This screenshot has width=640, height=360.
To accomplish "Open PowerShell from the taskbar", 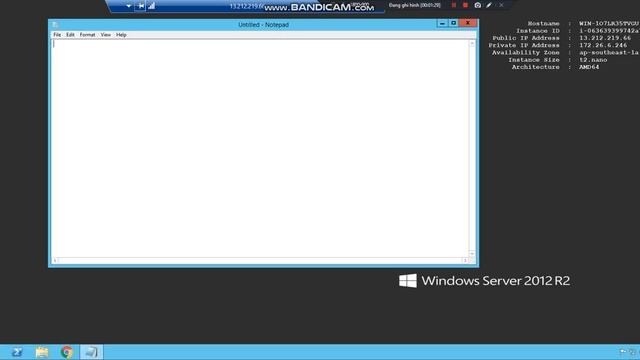I will pyautogui.click(x=17, y=352).
